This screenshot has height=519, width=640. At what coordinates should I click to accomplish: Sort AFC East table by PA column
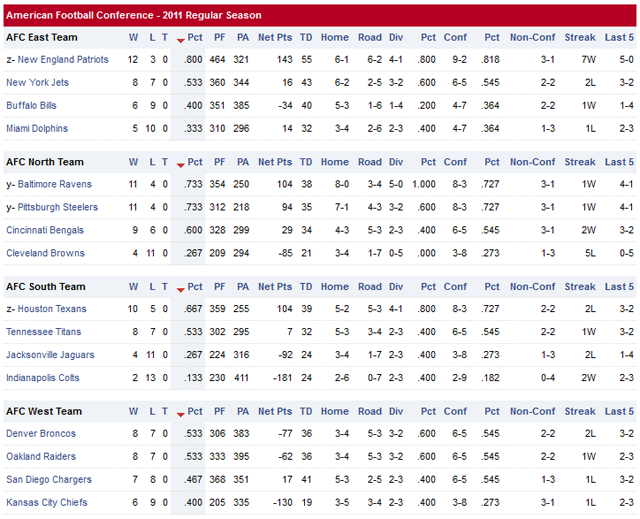click(x=243, y=38)
